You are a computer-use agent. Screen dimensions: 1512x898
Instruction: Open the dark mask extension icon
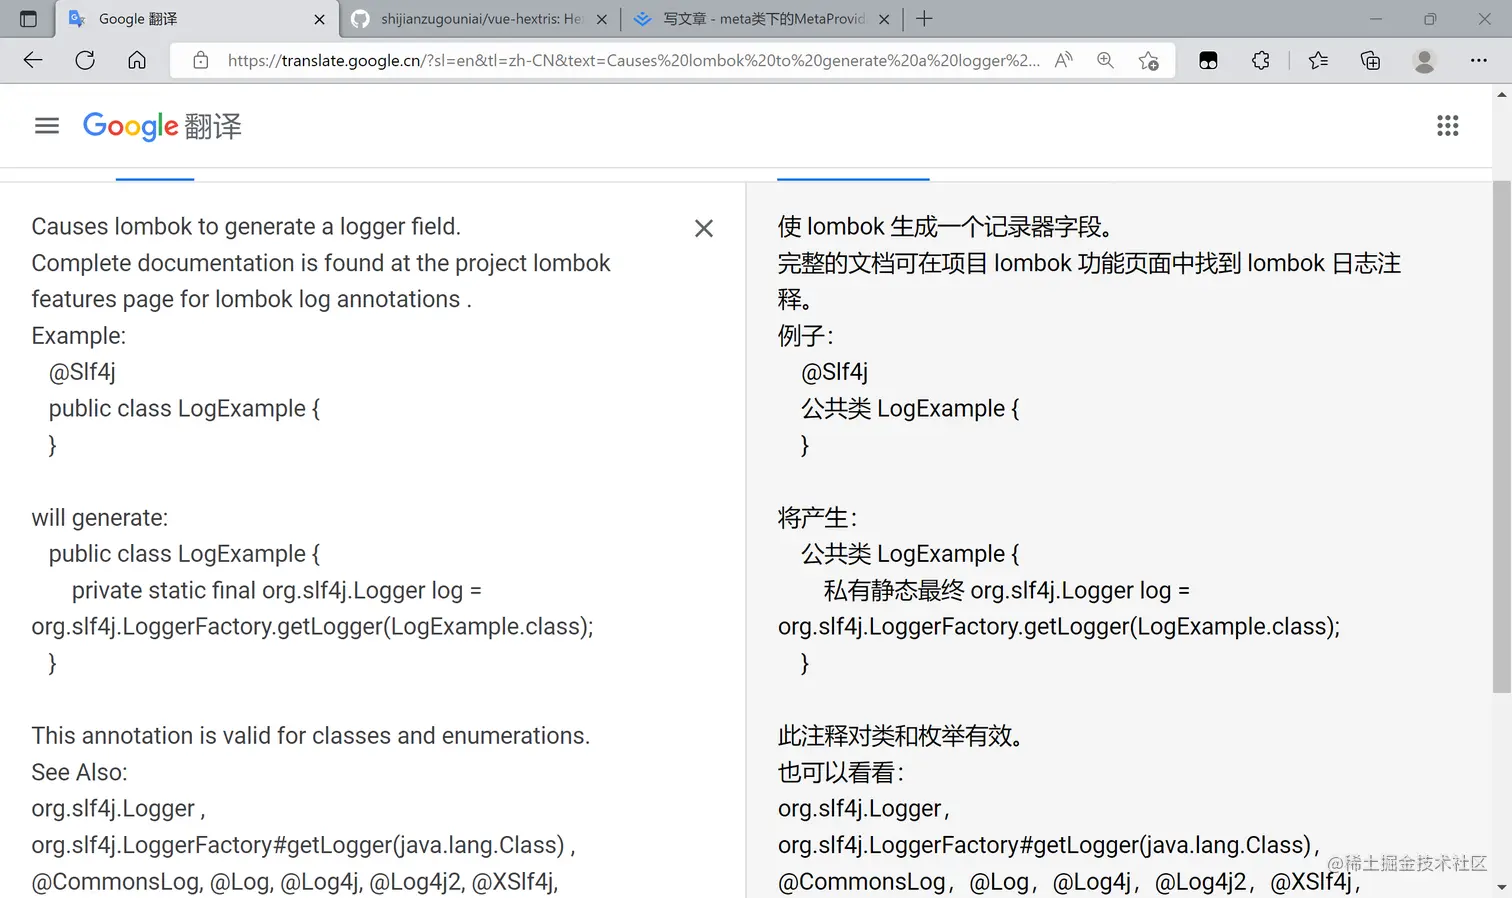[1208, 60]
